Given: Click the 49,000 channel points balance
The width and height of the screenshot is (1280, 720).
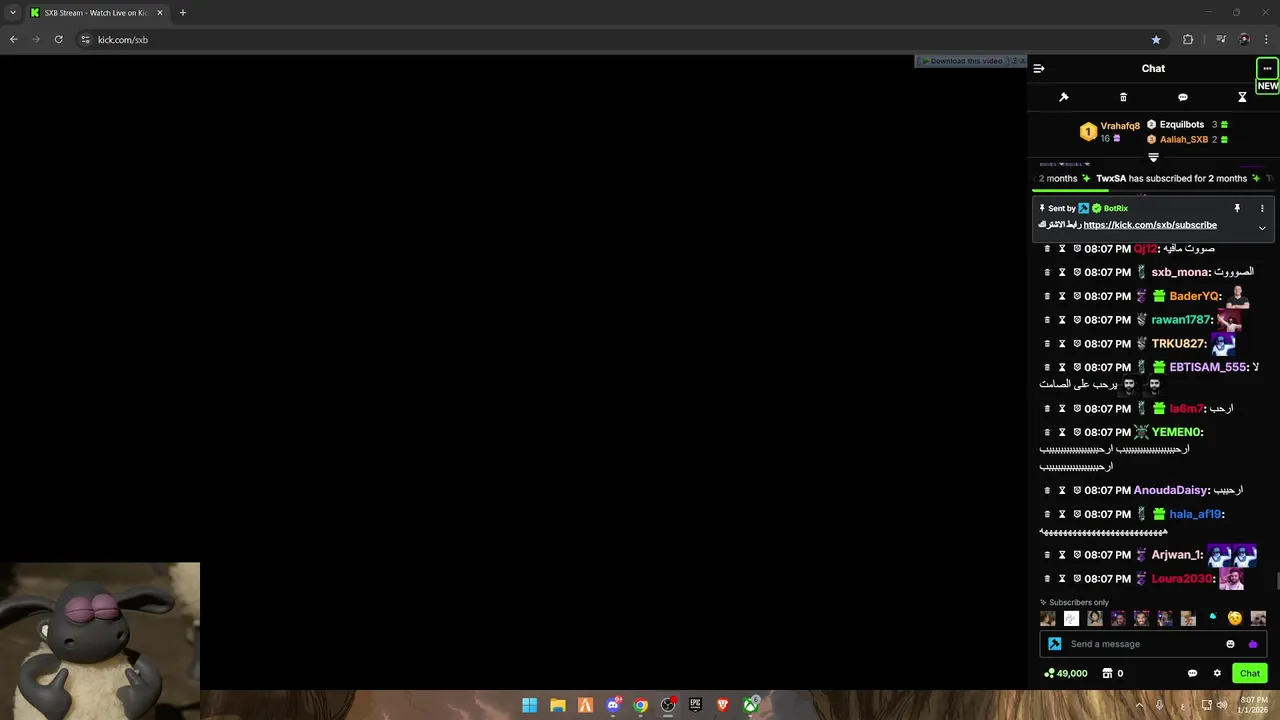Looking at the screenshot, I should [1065, 673].
